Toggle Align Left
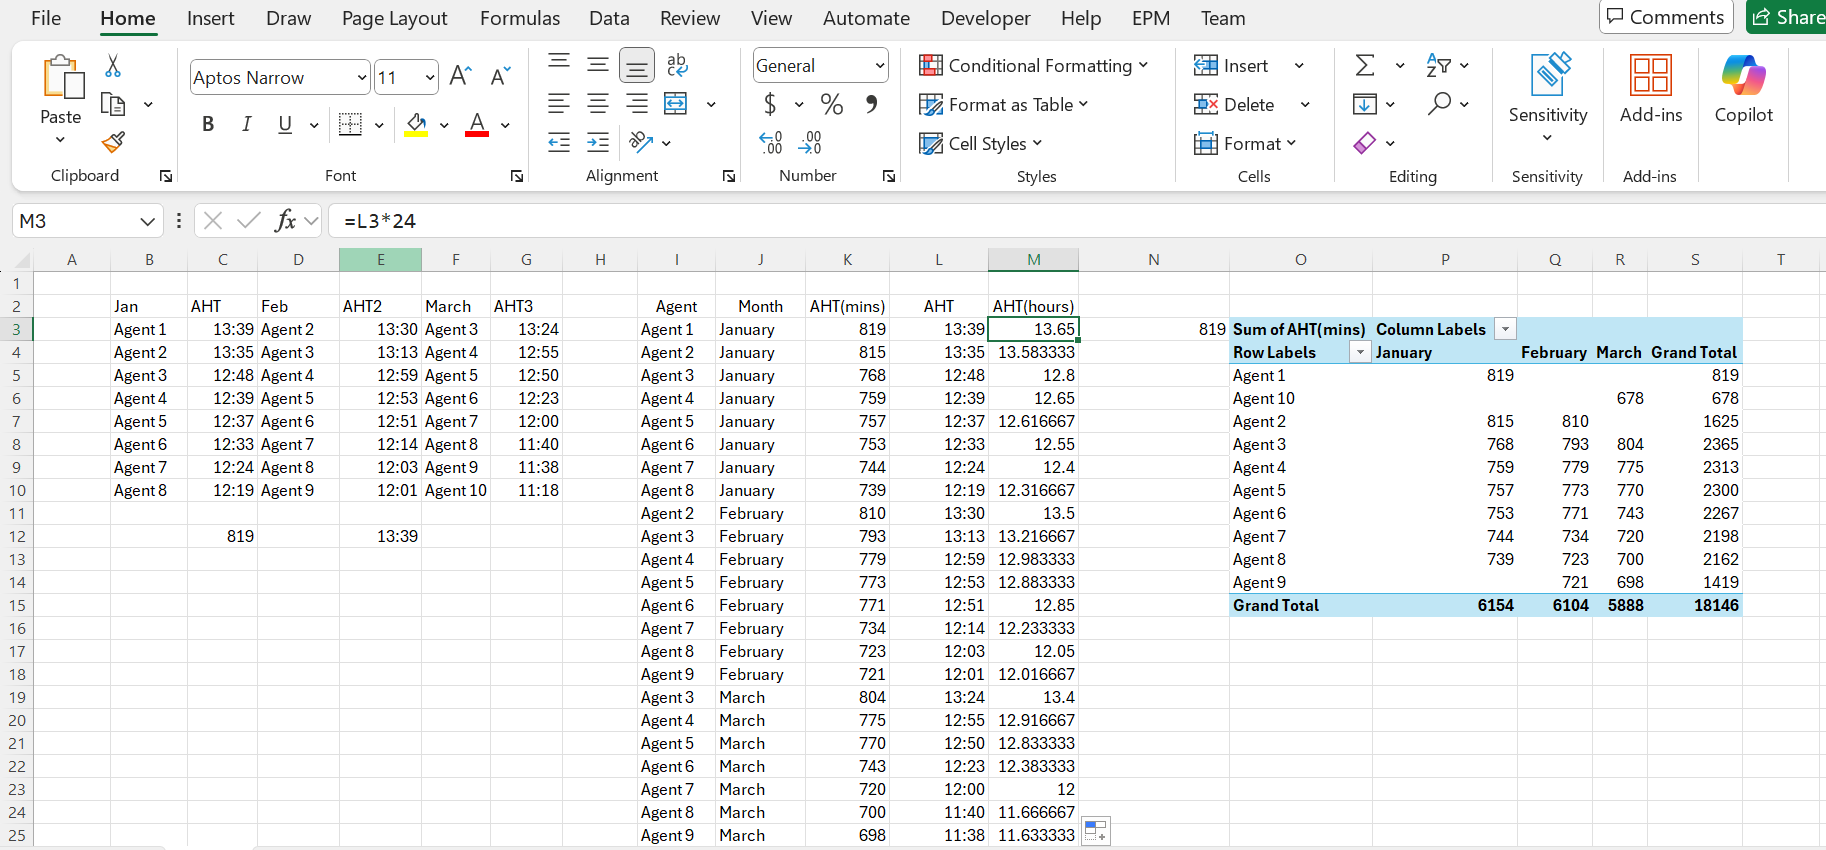The image size is (1826, 850). 559,104
